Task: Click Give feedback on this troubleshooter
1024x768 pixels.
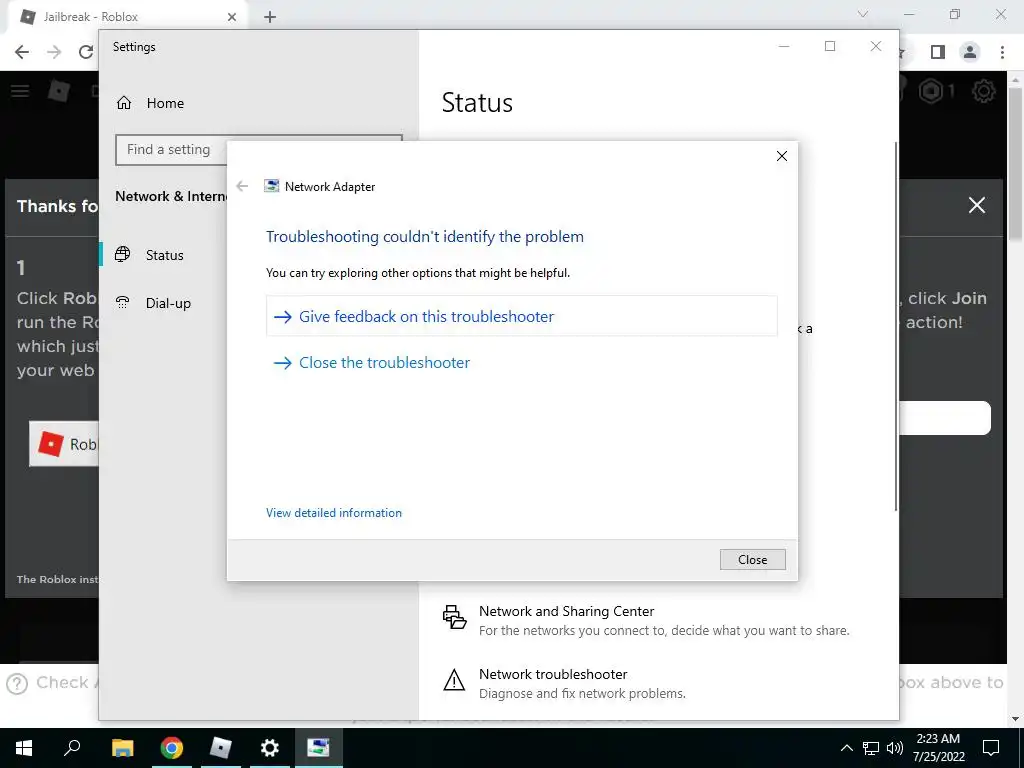Action: click(521, 316)
